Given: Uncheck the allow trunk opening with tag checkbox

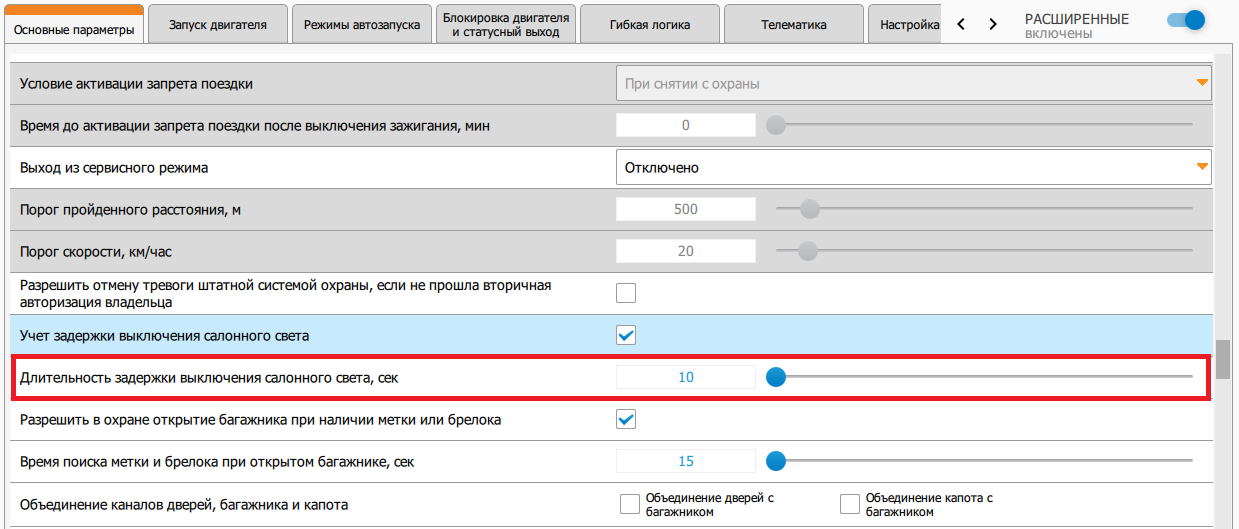Looking at the screenshot, I should coord(626,420).
